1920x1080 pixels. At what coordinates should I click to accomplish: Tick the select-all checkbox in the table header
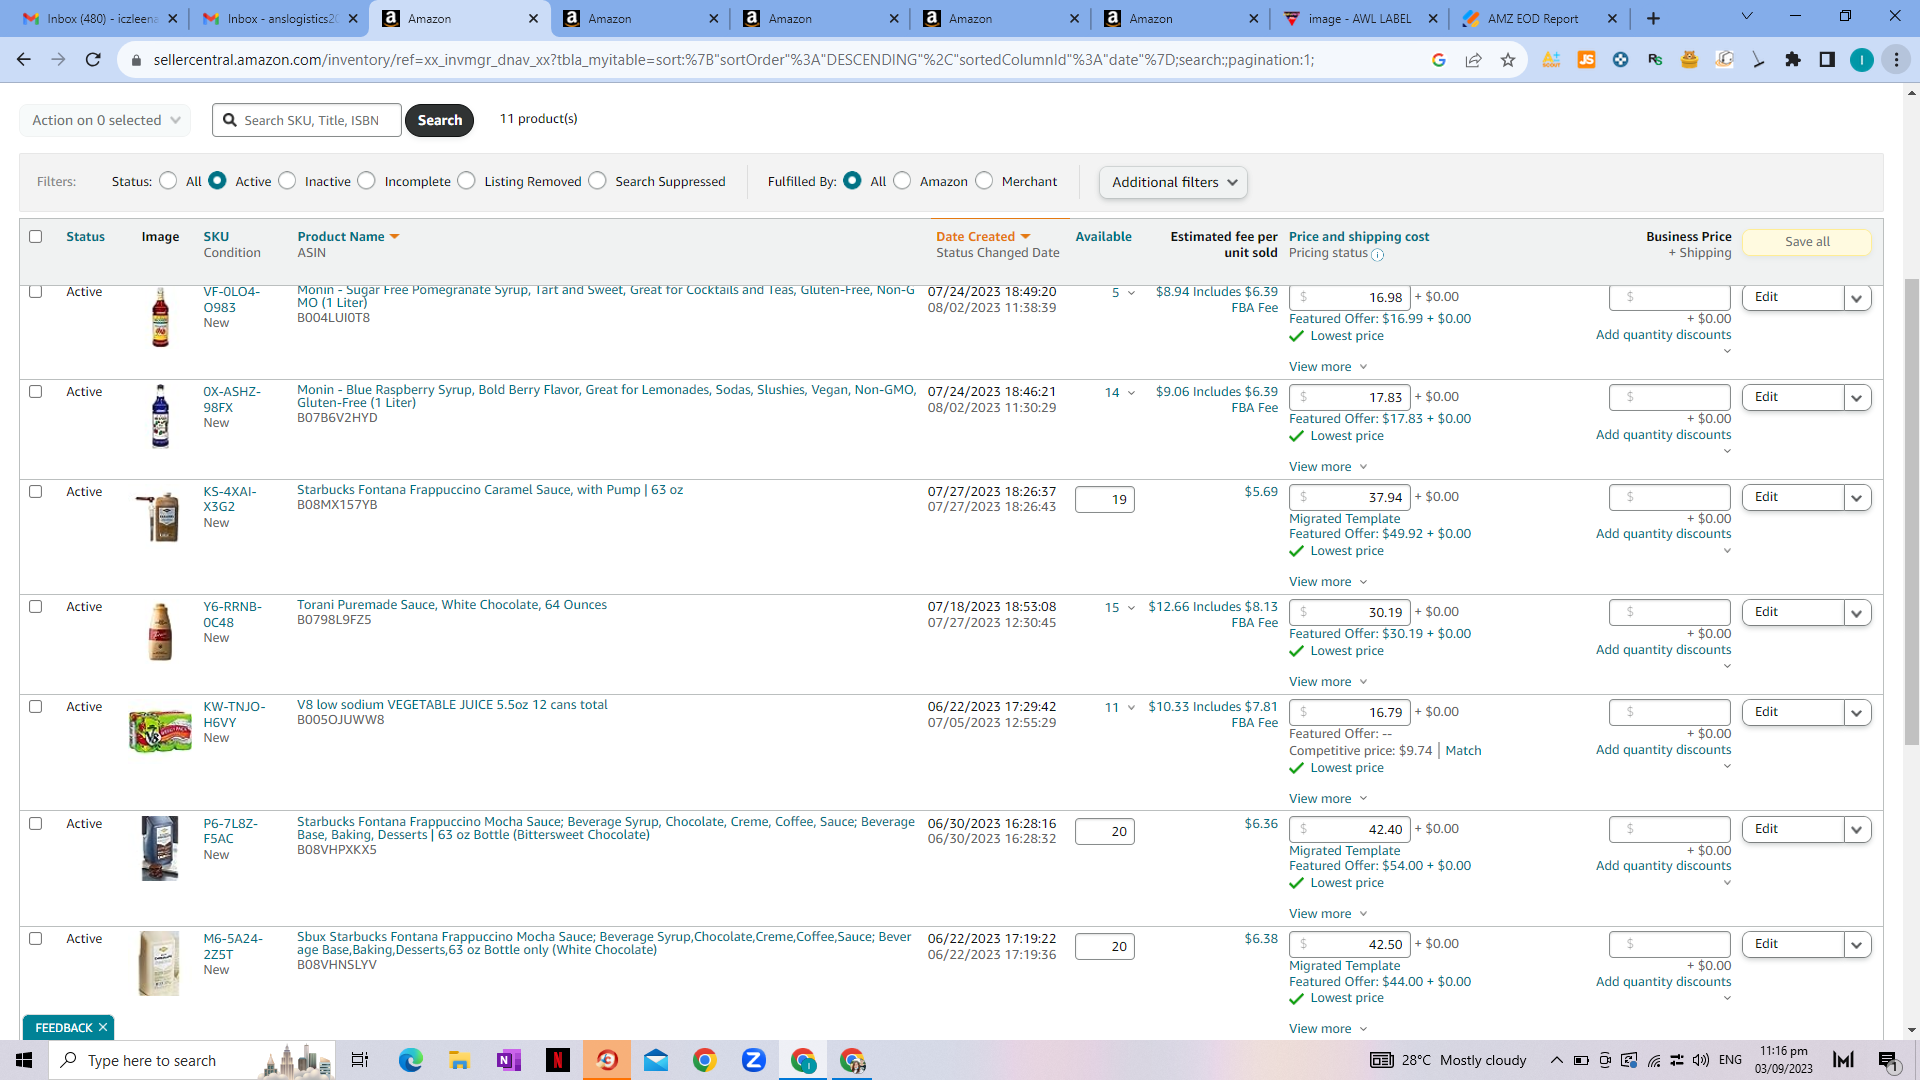click(36, 237)
